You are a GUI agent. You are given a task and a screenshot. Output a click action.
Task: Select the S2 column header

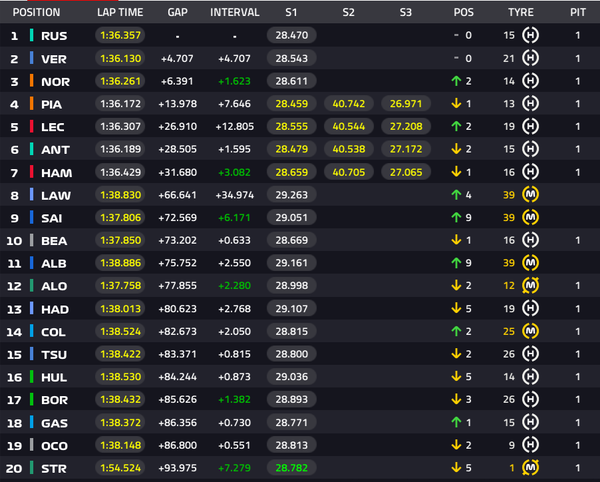click(x=349, y=12)
